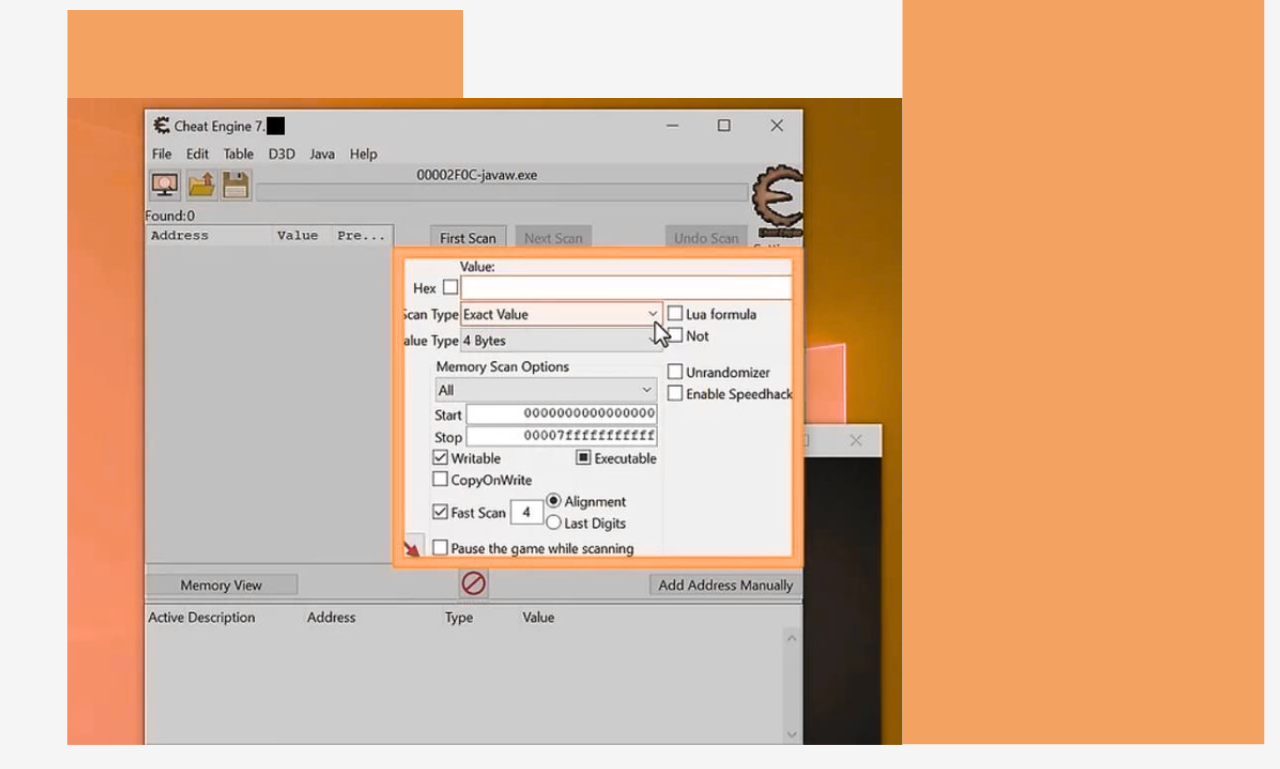
Task: Enable the Lua formula checkbox
Action: (675, 313)
